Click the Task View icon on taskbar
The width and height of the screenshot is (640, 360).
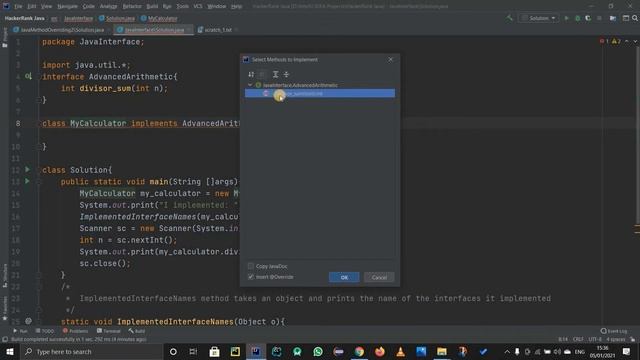[x=193, y=352]
